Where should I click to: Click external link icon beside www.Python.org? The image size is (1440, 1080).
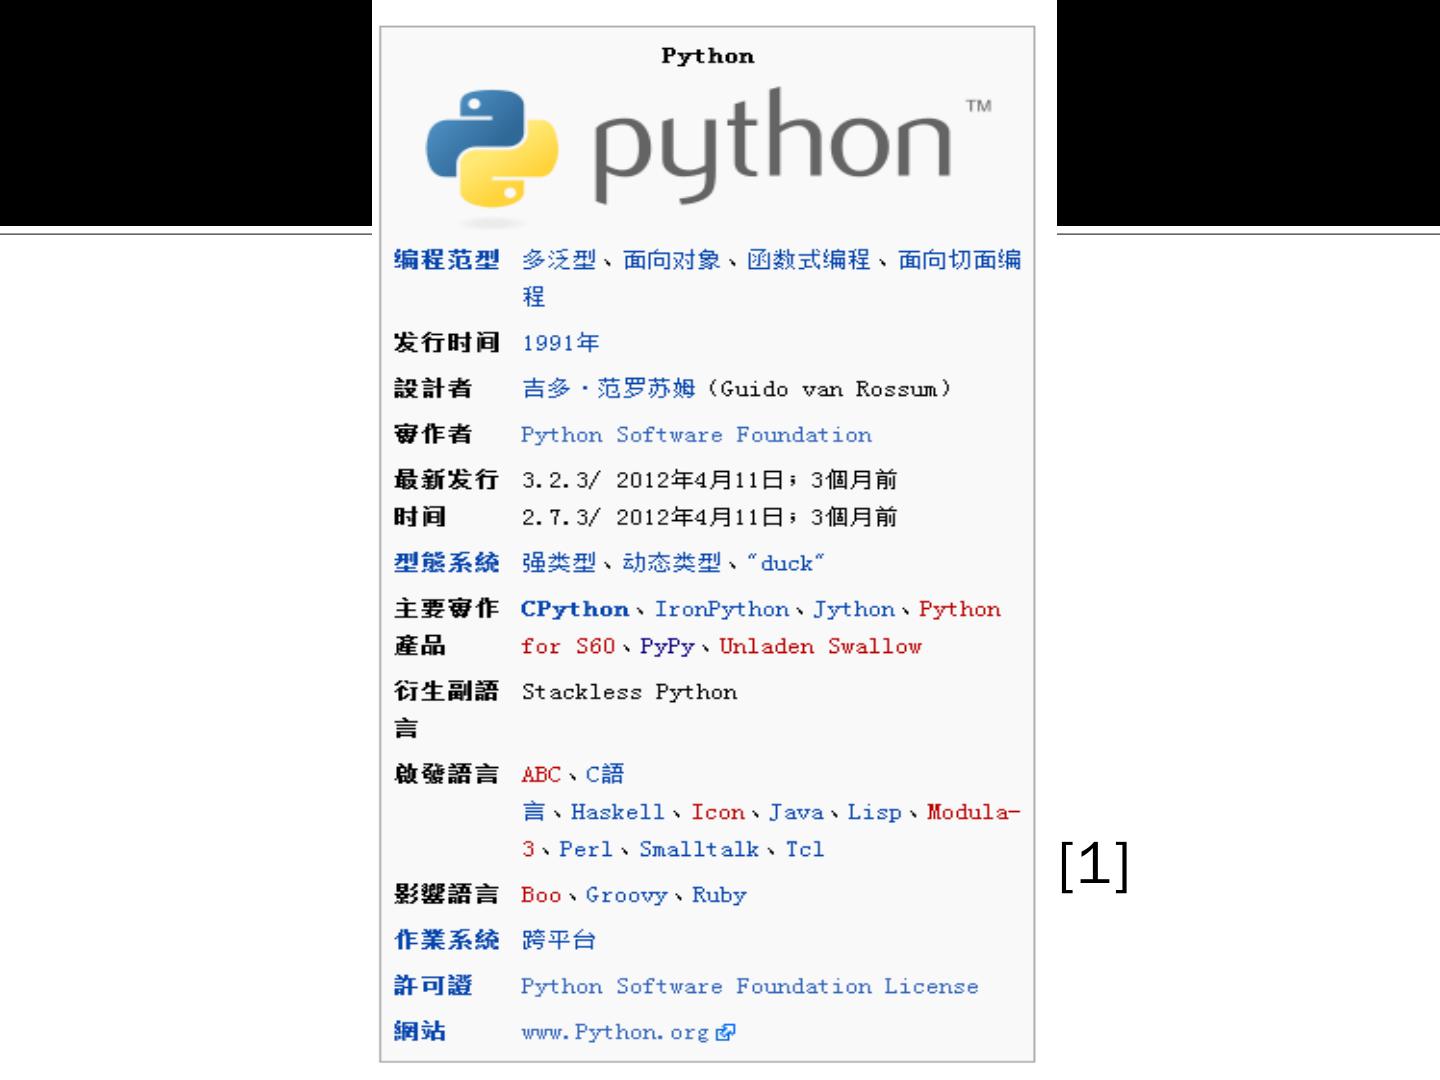tap(726, 1033)
